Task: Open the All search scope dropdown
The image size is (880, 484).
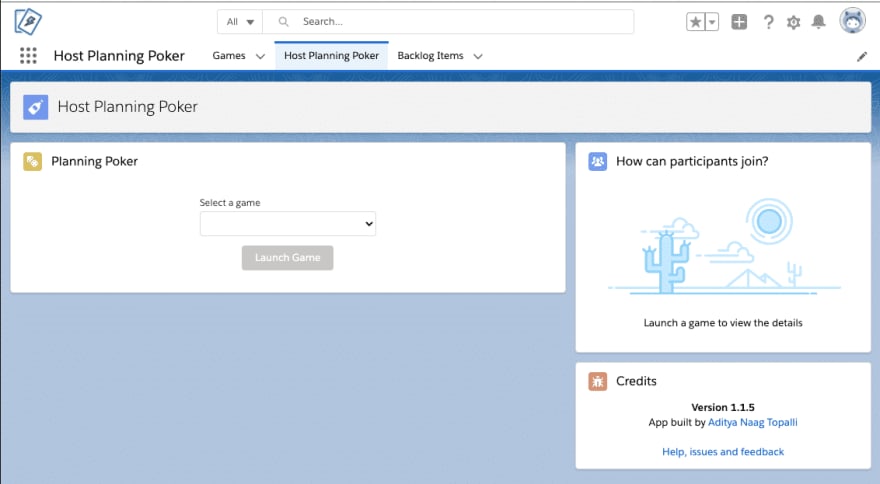Action: click(x=240, y=22)
